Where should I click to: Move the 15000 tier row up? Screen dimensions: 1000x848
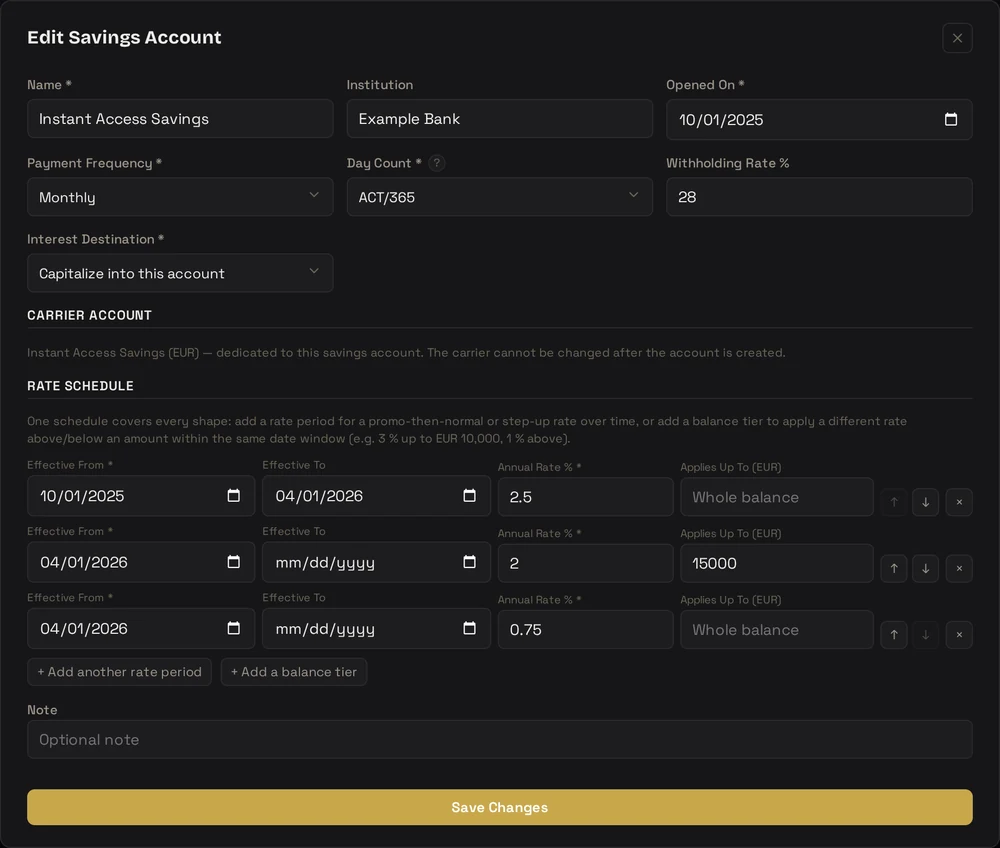(893, 569)
